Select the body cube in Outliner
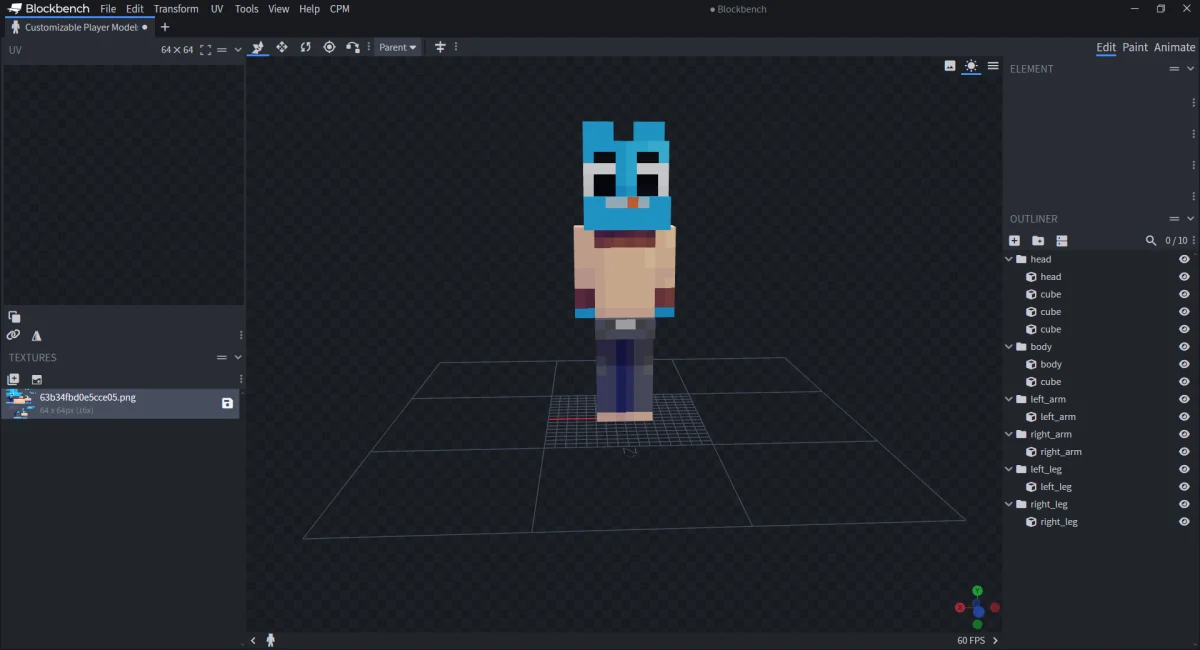1200x650 pixels. 1051,364
